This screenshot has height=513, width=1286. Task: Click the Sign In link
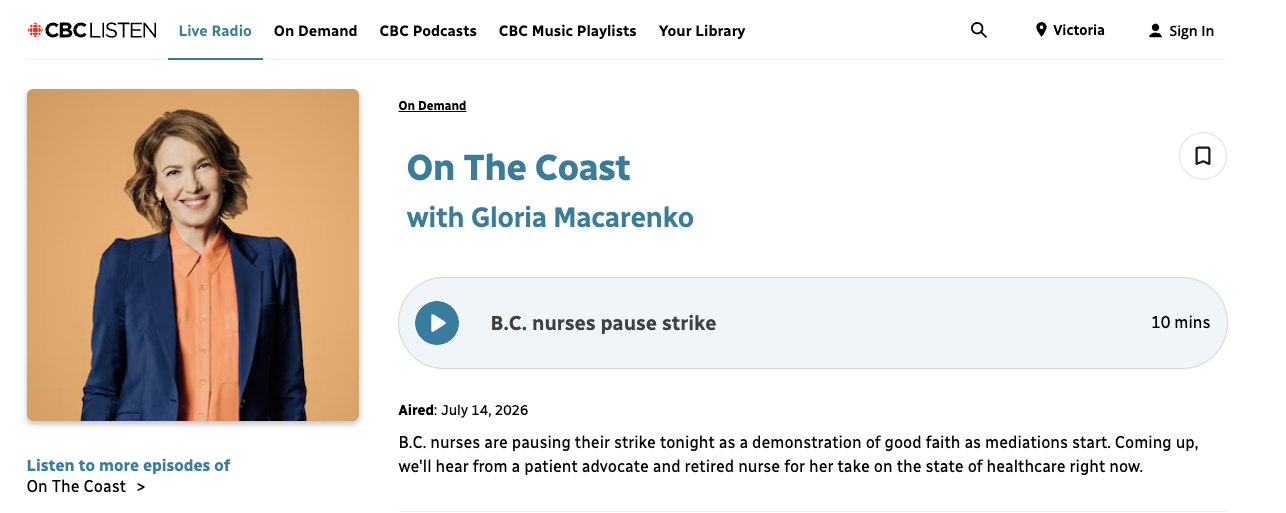pyautogui.click(x=1182, y=31)
